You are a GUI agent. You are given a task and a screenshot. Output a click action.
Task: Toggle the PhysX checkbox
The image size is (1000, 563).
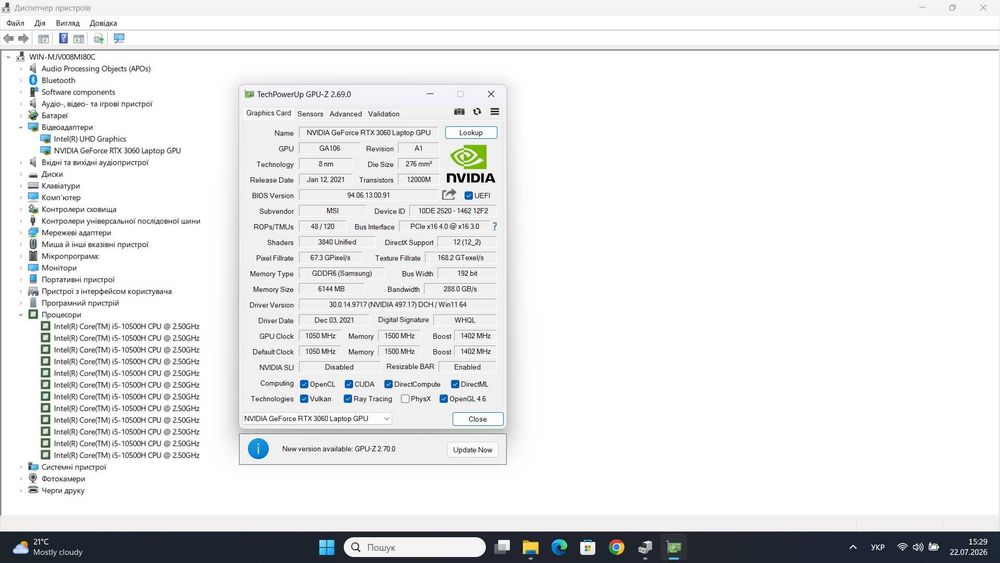coord(405,399)
